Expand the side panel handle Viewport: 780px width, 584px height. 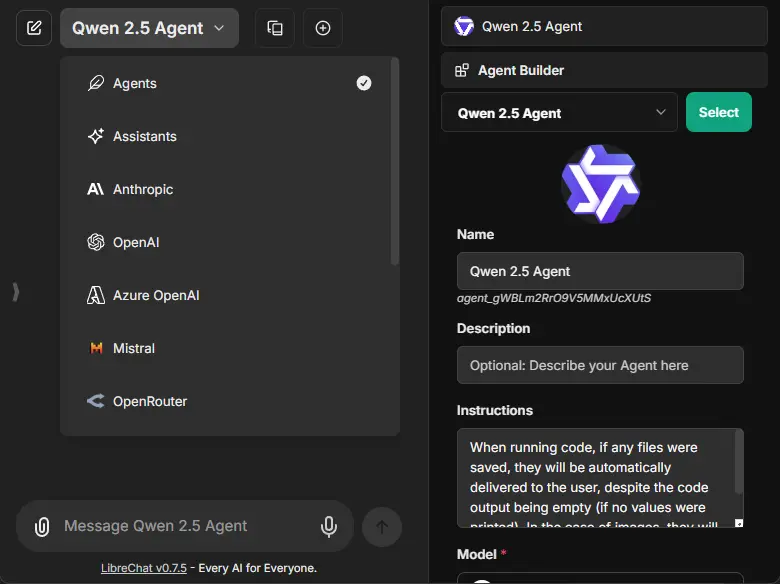(x=15, y=292)
